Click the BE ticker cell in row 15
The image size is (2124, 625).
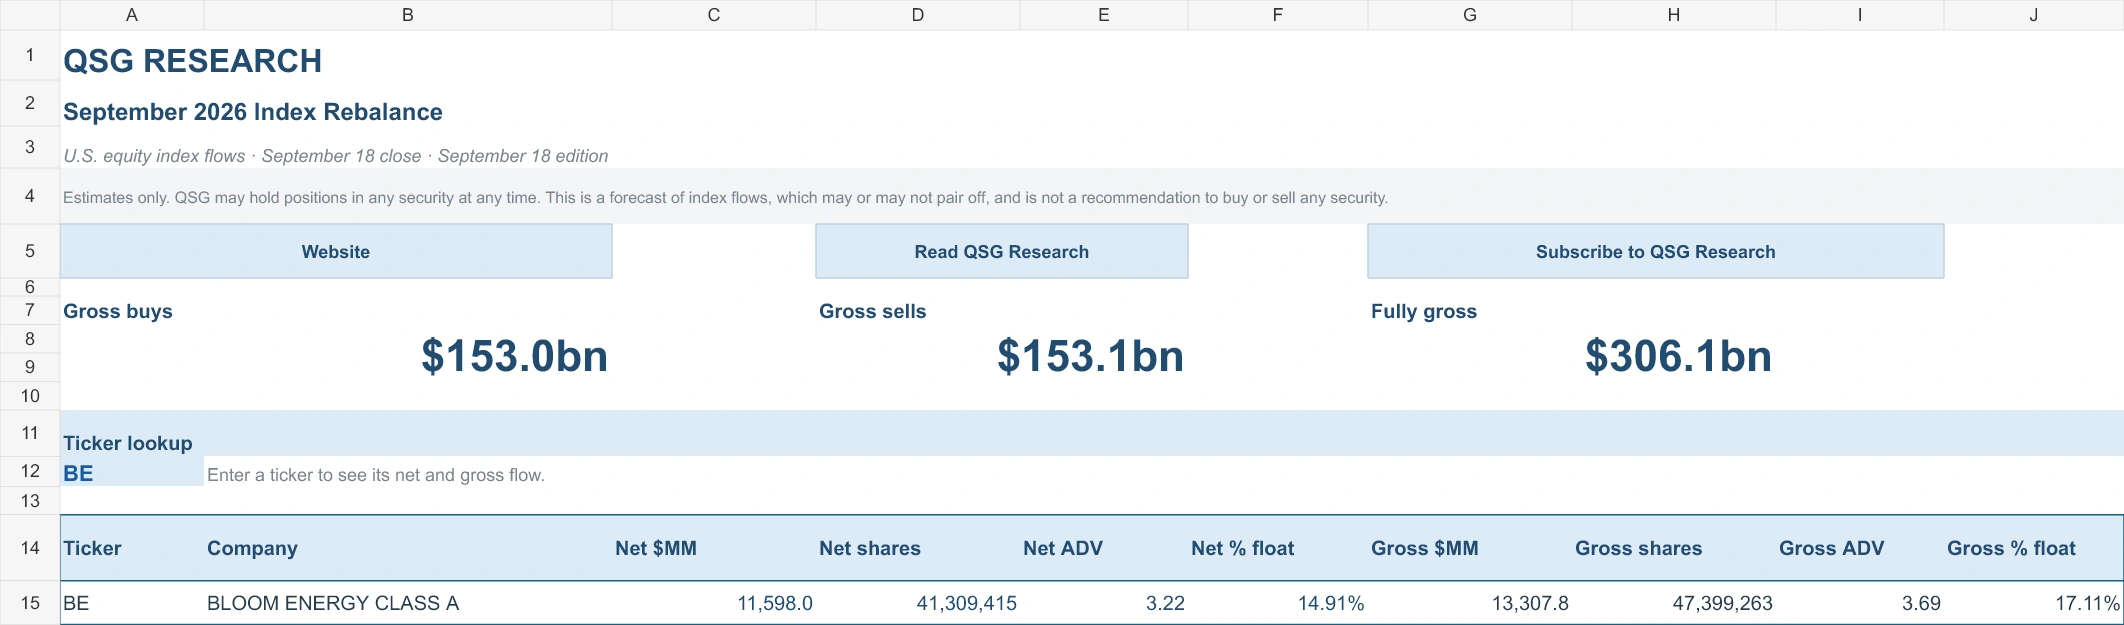132,603
